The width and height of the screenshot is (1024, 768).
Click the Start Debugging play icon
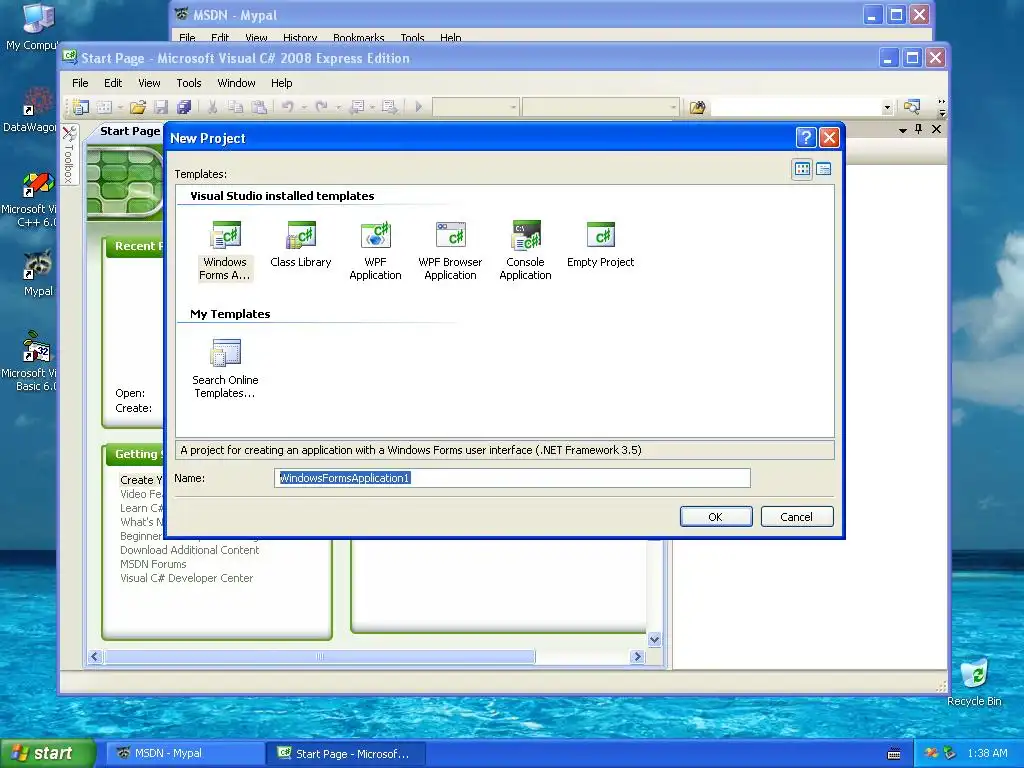[419, 106]
